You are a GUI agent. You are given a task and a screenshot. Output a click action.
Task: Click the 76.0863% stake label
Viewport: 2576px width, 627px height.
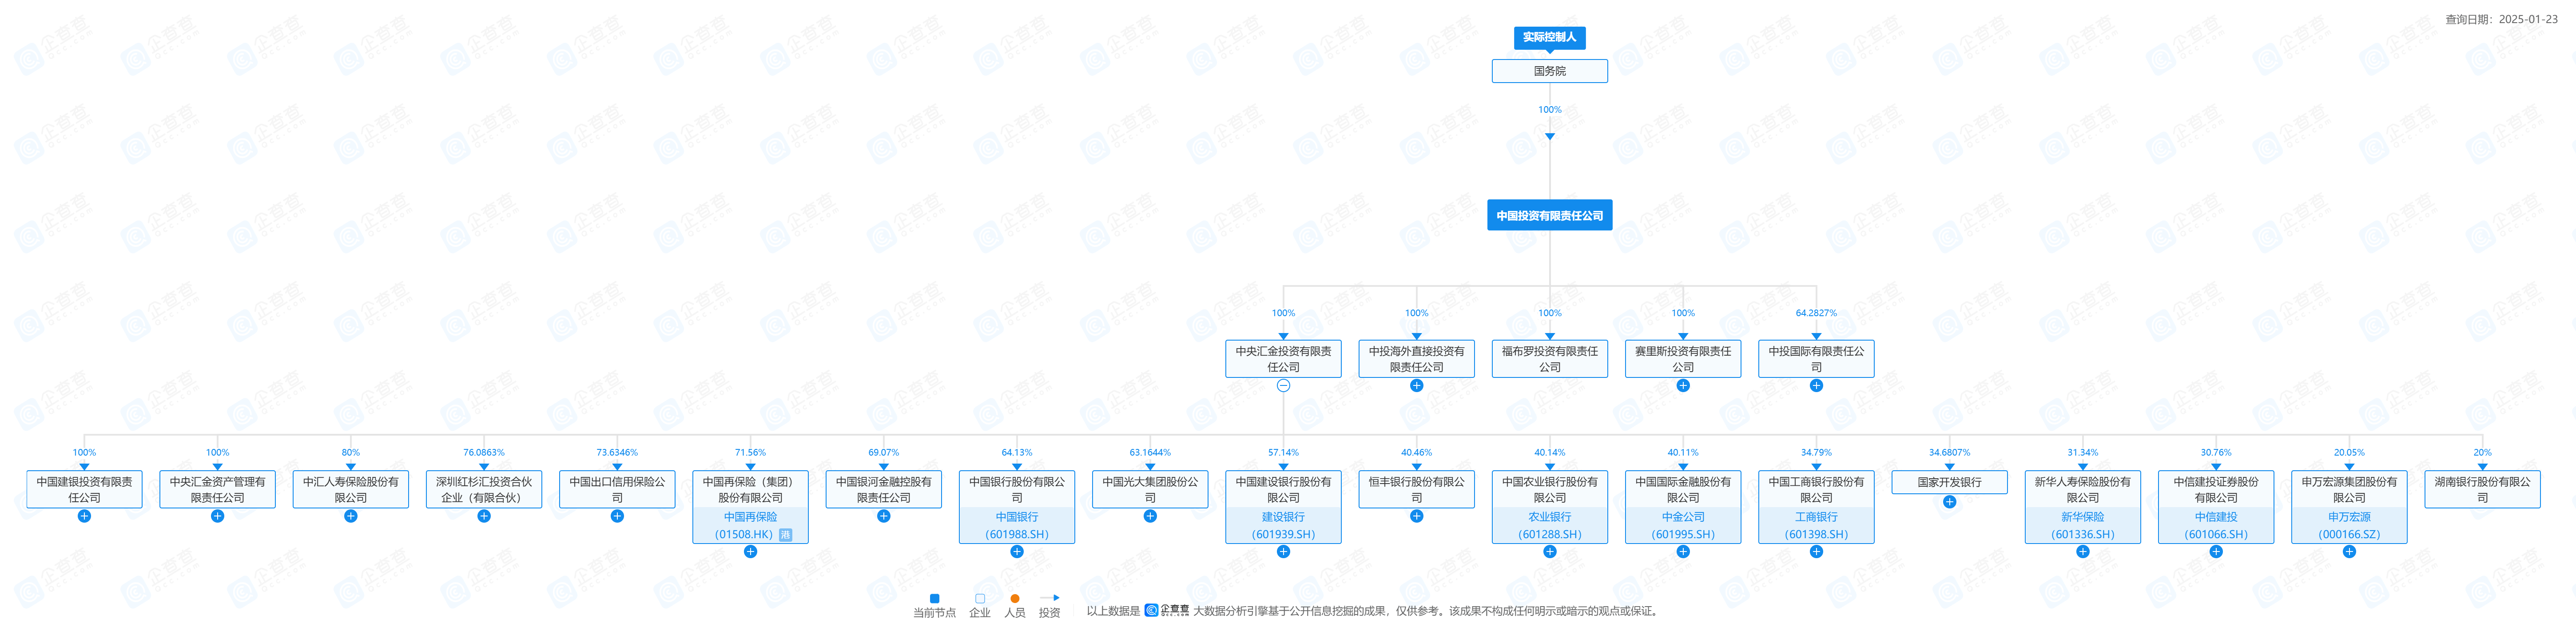(484, 453)
